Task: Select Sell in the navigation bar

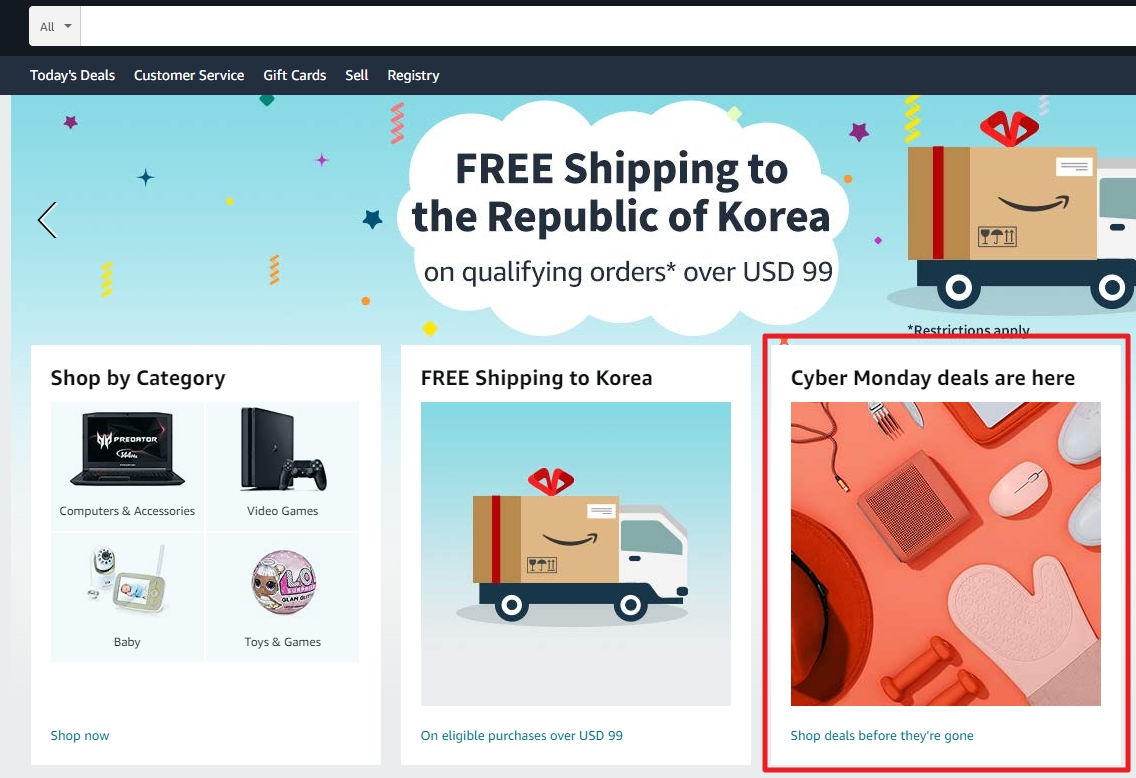Action: (356, 75)
